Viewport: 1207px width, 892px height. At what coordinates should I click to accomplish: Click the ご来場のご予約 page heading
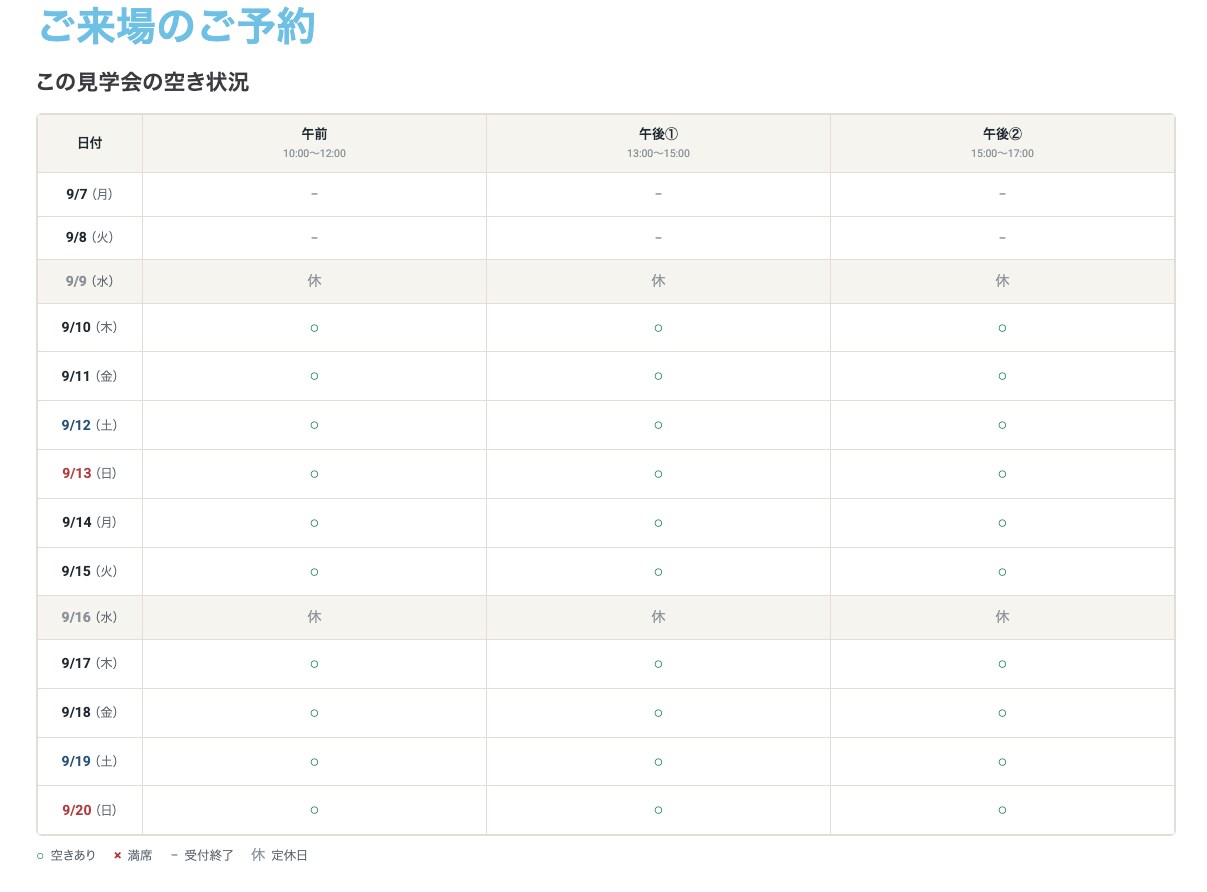(x=177, y=26)
